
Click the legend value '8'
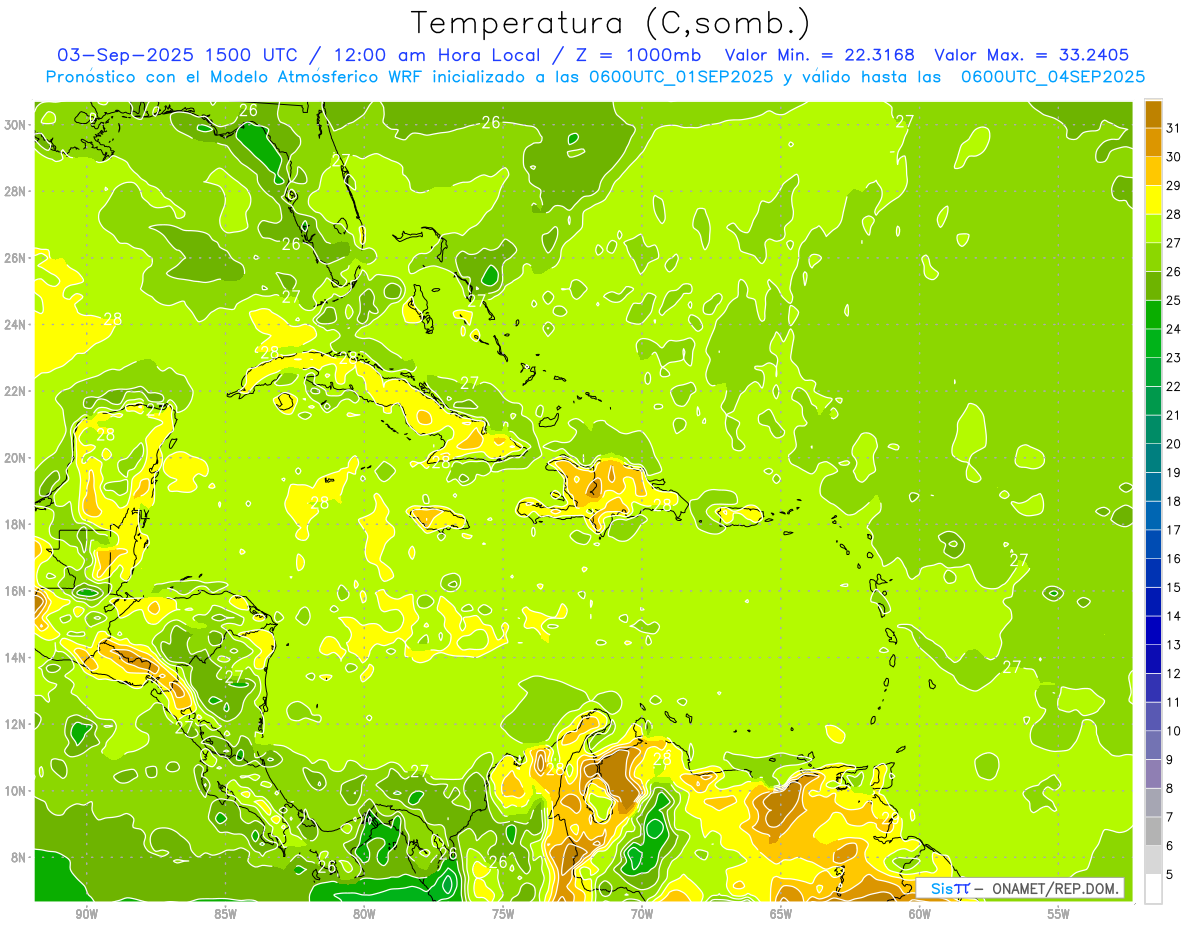pos(1170,789)
